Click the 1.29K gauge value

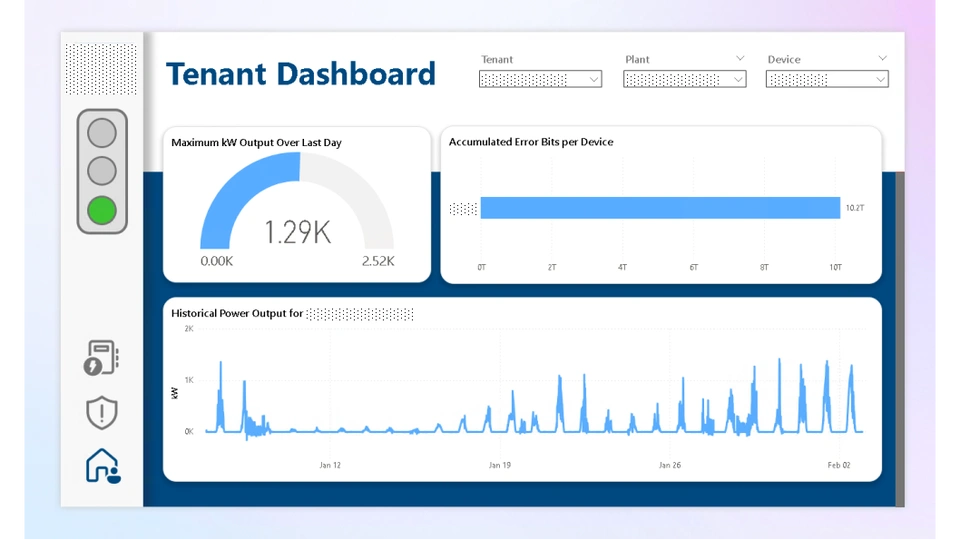(x=297, y=233)
